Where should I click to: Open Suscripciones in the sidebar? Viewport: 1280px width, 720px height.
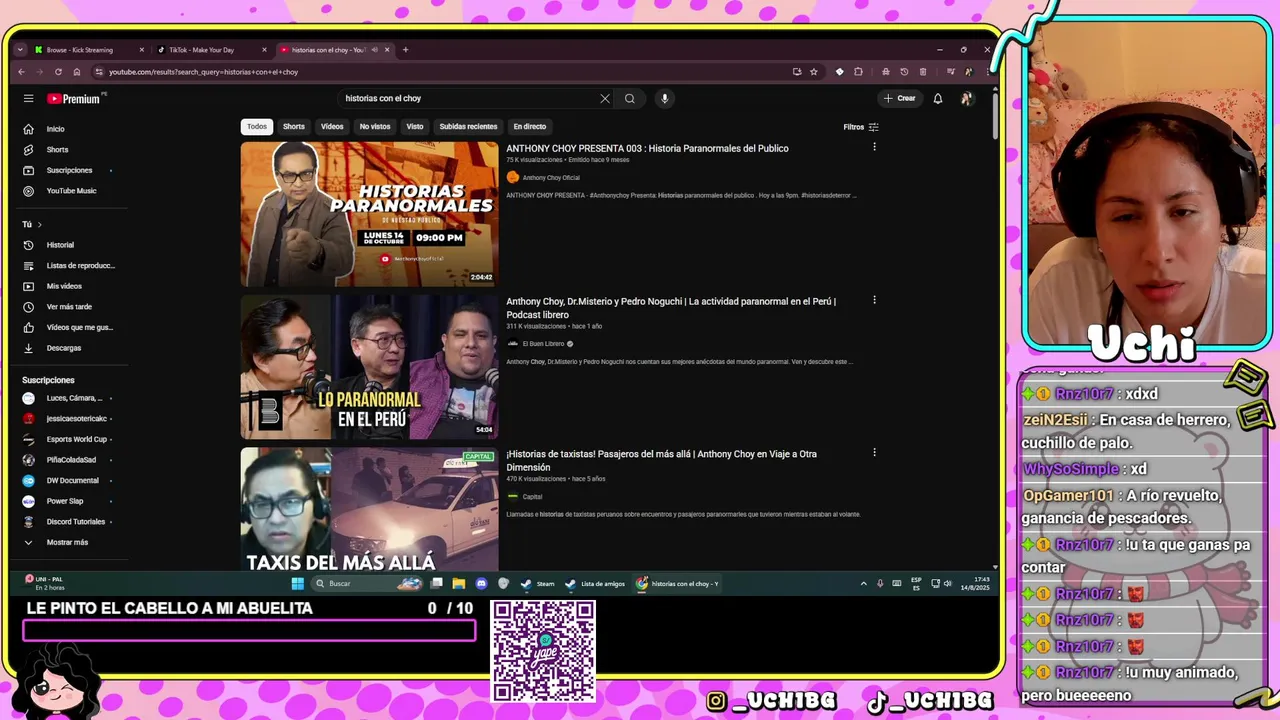click(70, 170)
